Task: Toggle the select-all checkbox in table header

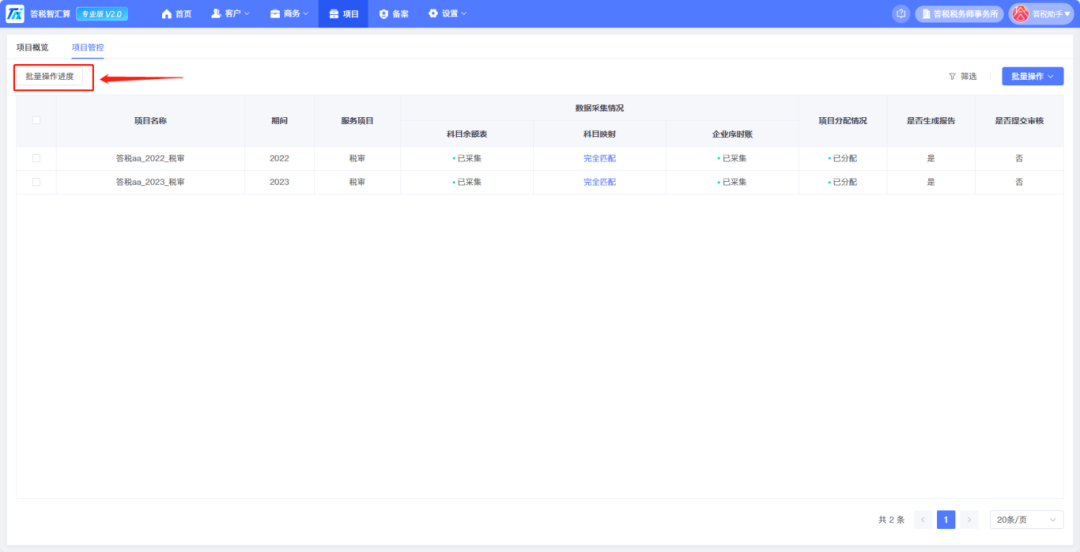Action: point(37,120)
